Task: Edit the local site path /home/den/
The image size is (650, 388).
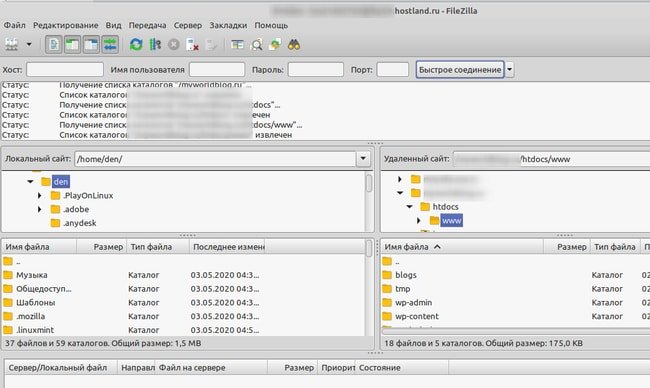Action: 215,159
